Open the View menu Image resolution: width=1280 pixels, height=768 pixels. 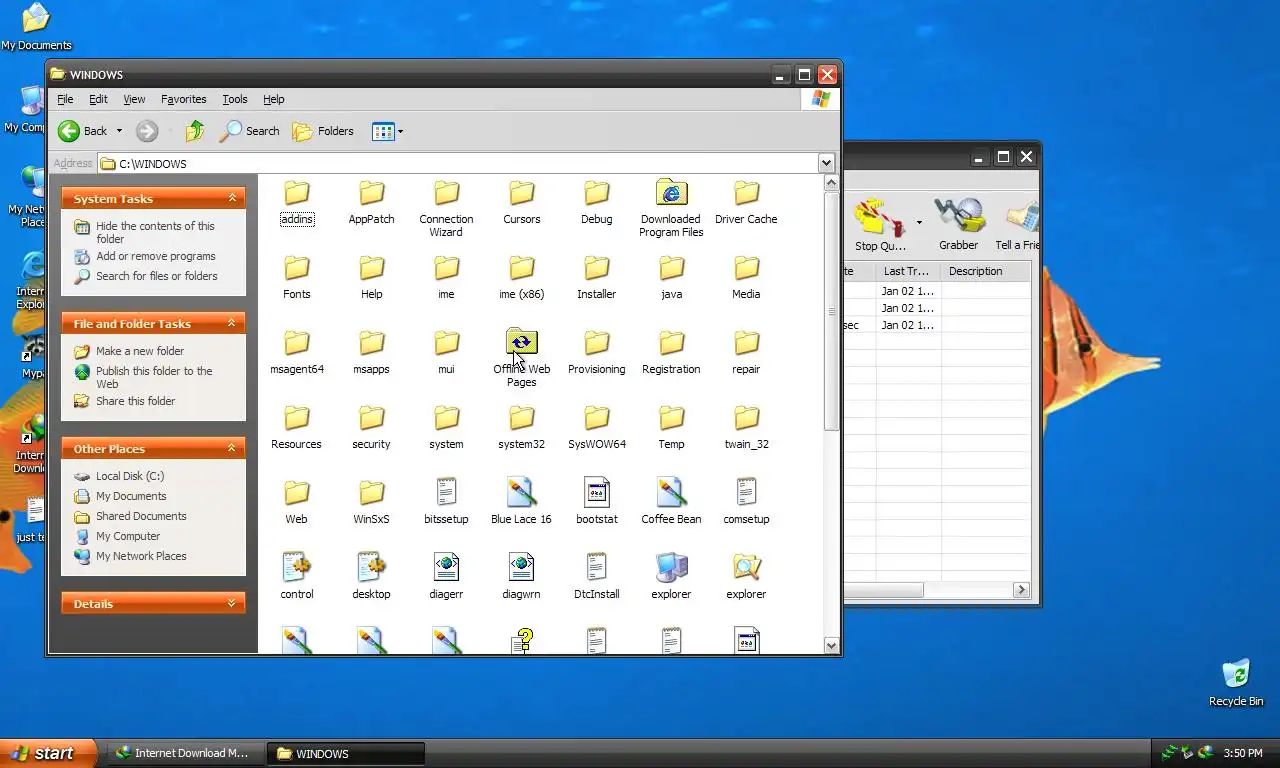[x=134, y=99]
